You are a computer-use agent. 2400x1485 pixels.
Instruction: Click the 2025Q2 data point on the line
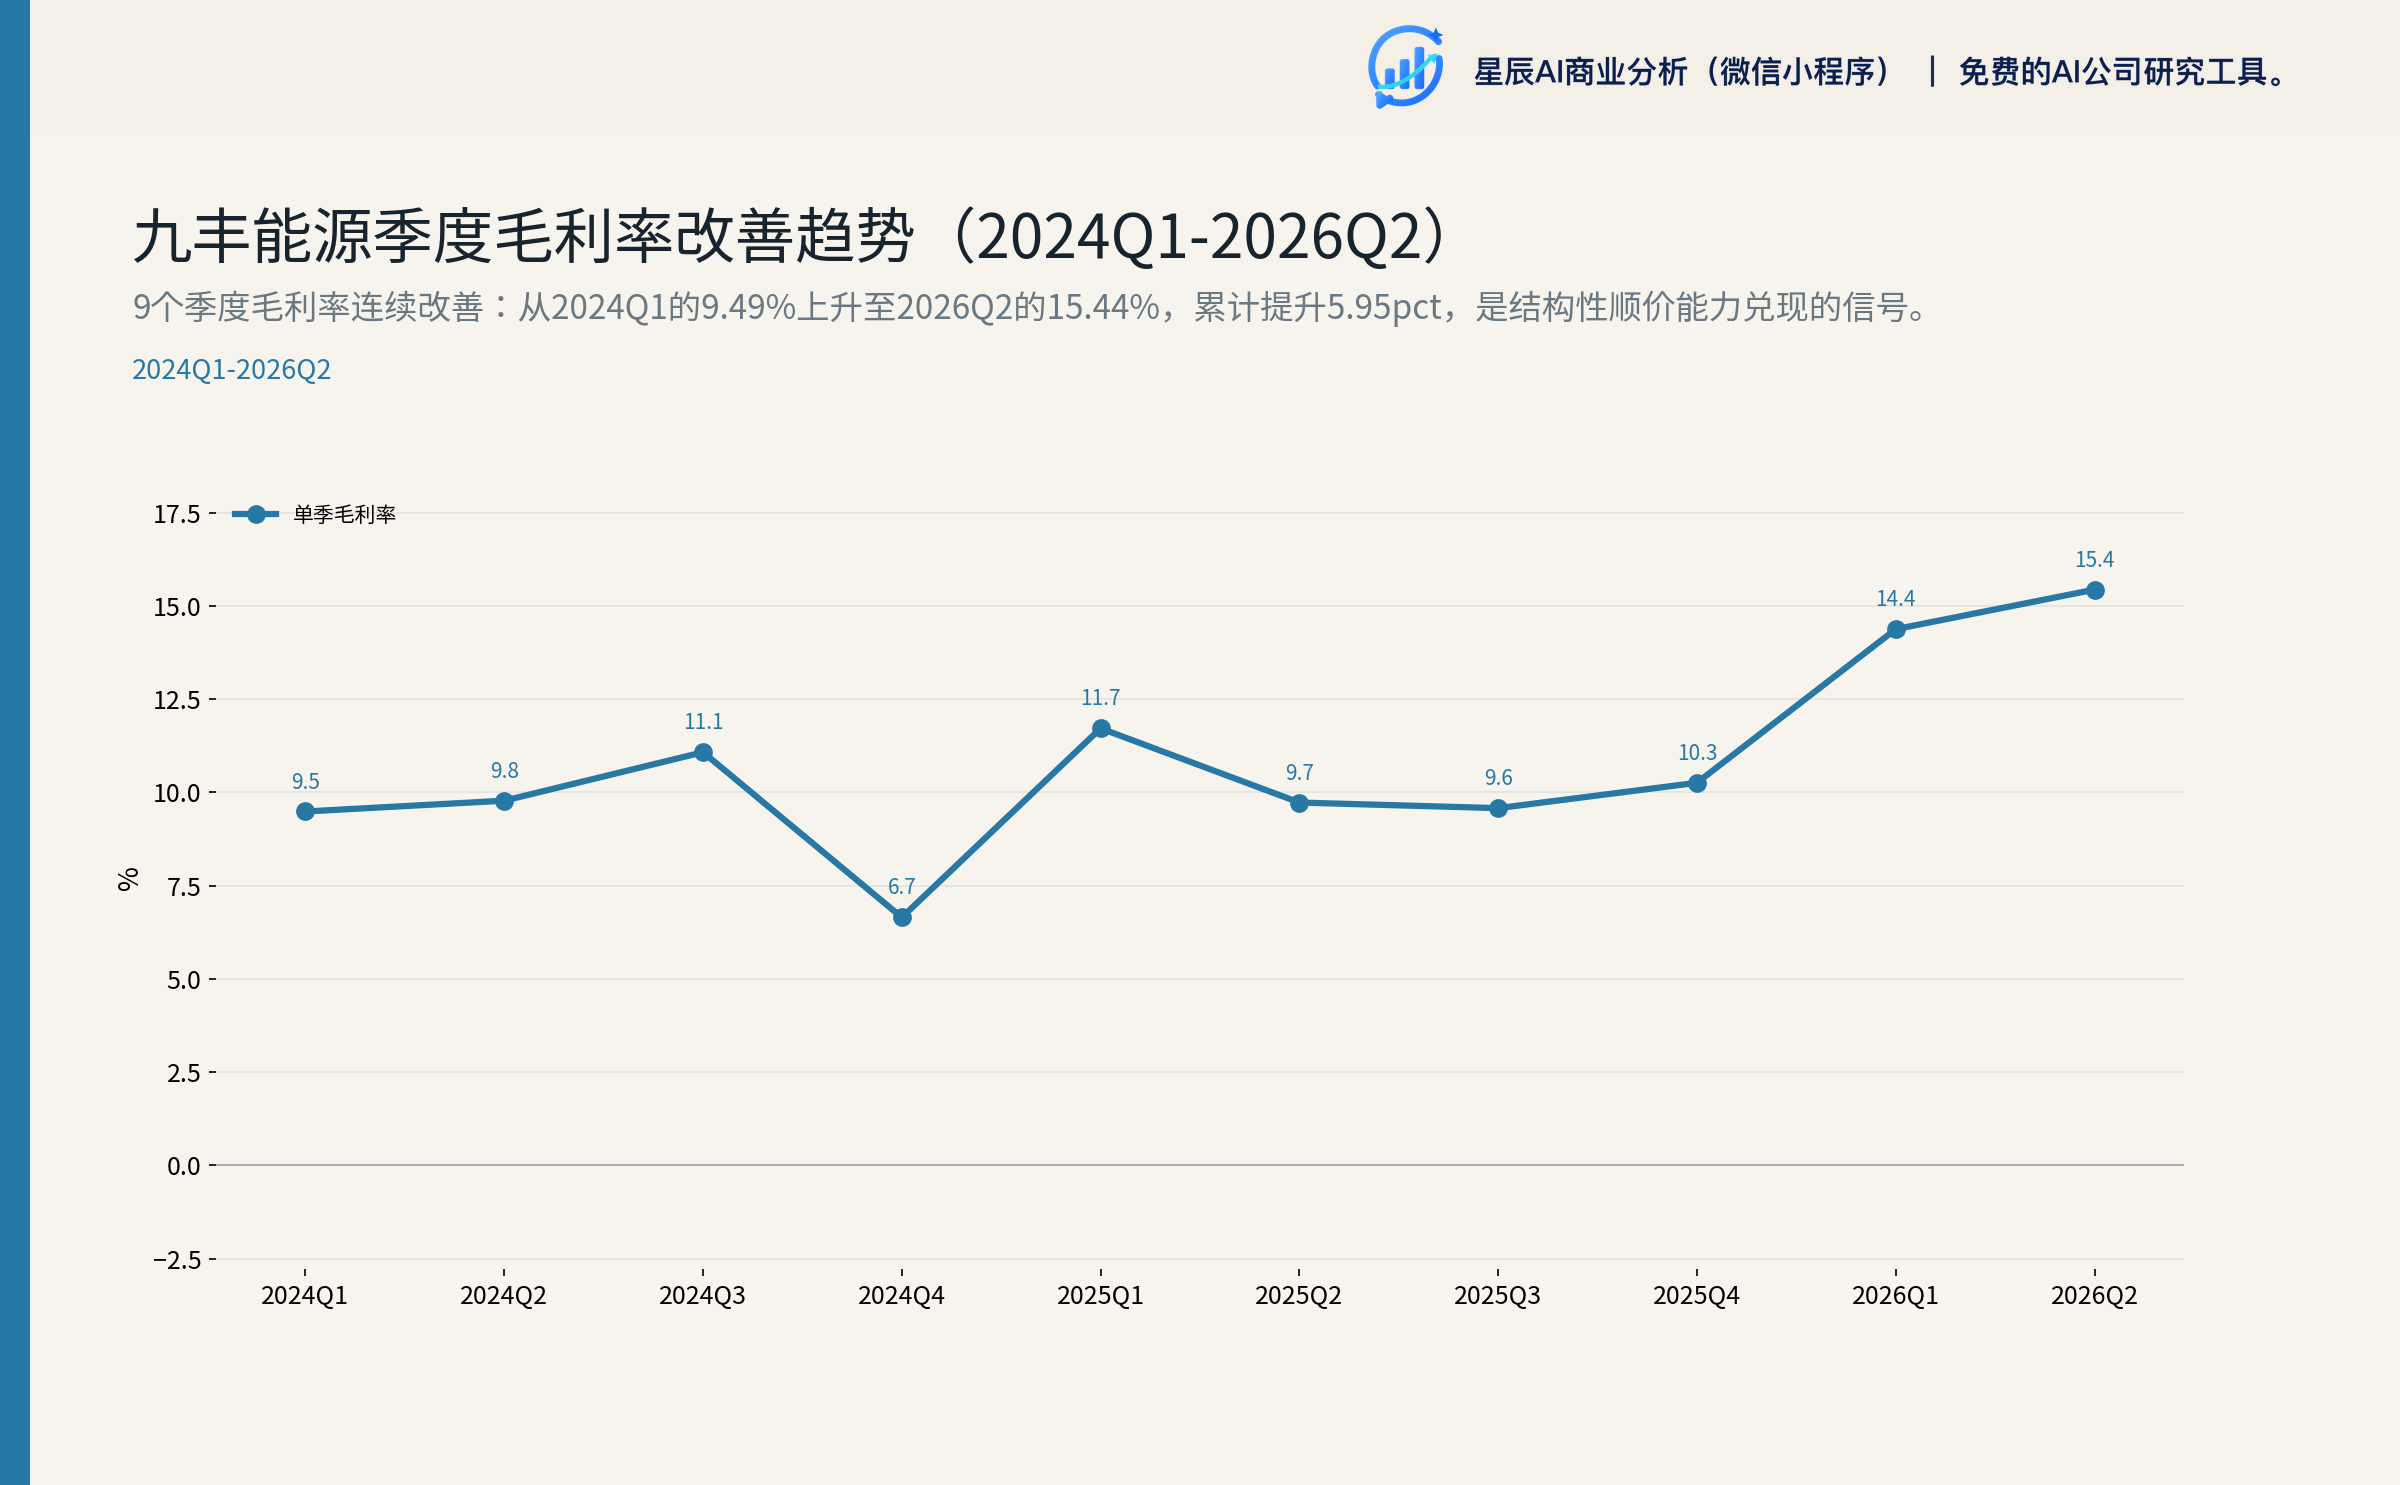point(1299,803)
